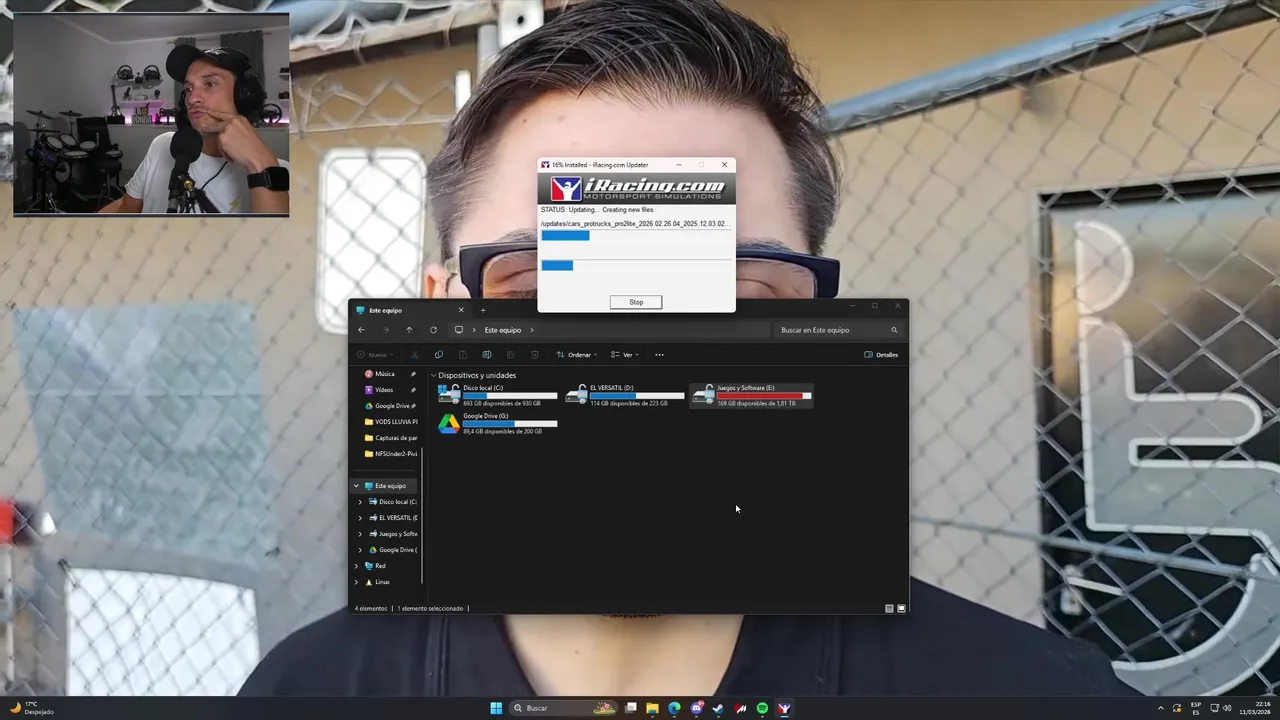Focus the Buscar en Este equipo search box
The image size is (1280, 720).
click(x=838, y=330)
